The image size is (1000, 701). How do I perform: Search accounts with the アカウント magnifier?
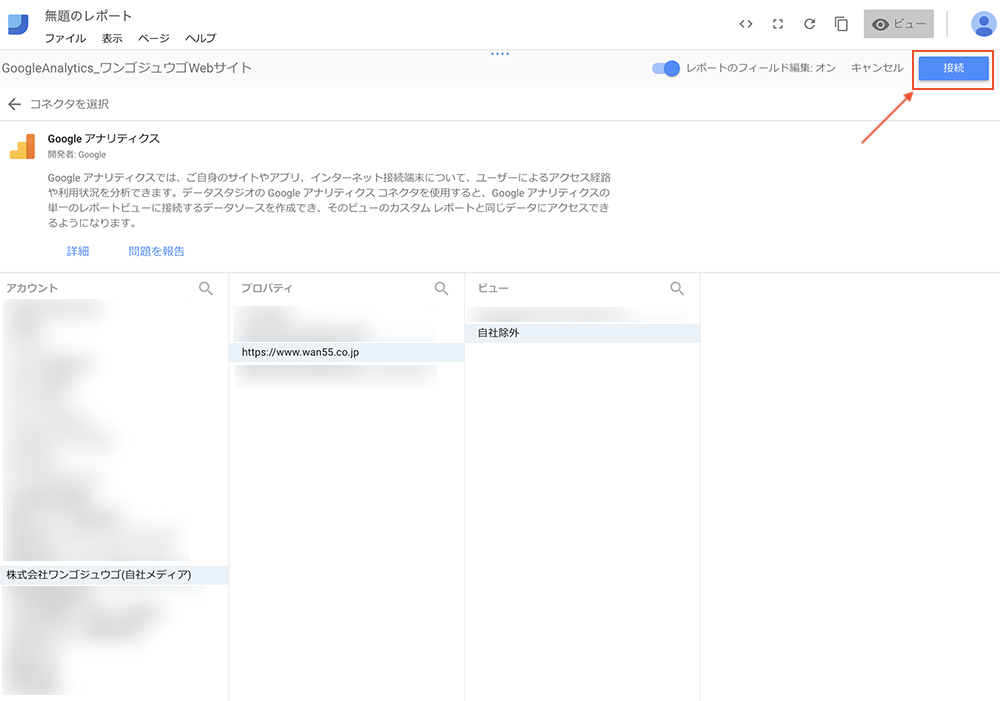click(x=205, y=288)
